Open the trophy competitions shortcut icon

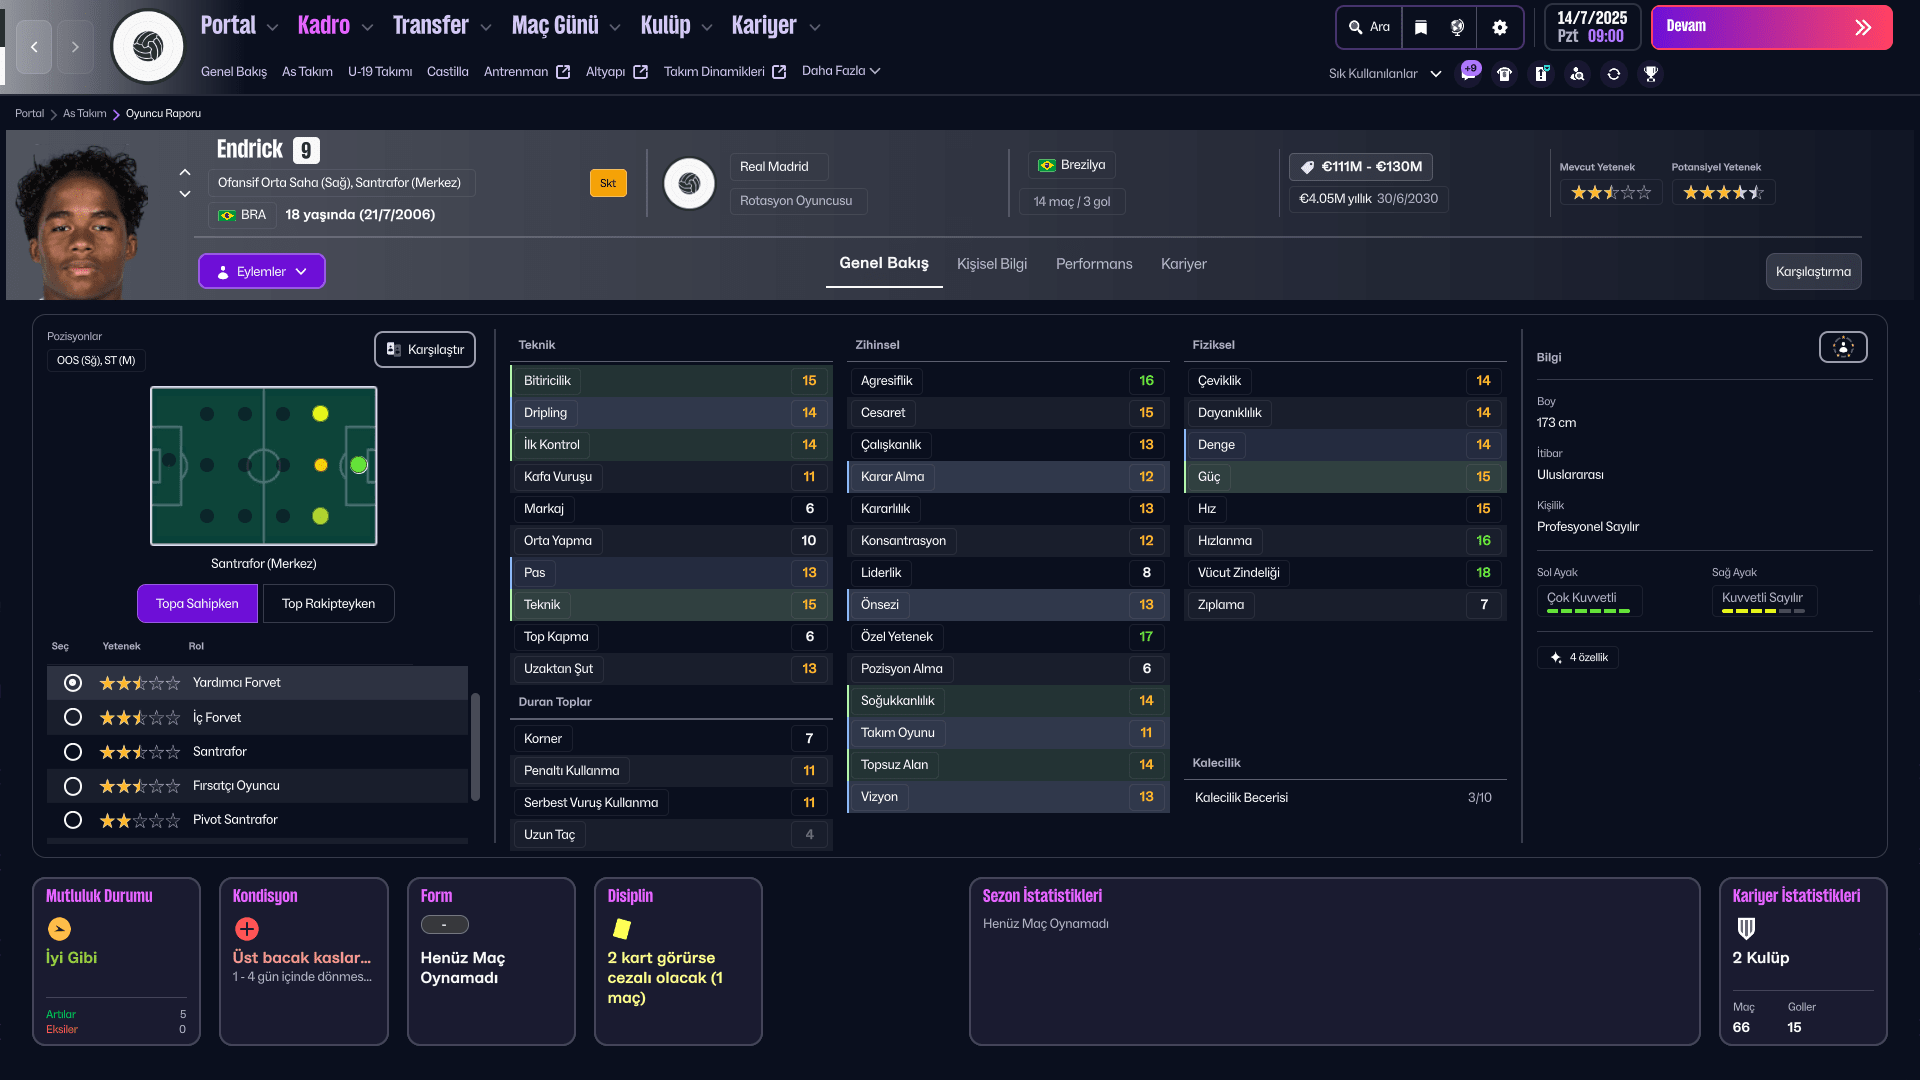1651,74
